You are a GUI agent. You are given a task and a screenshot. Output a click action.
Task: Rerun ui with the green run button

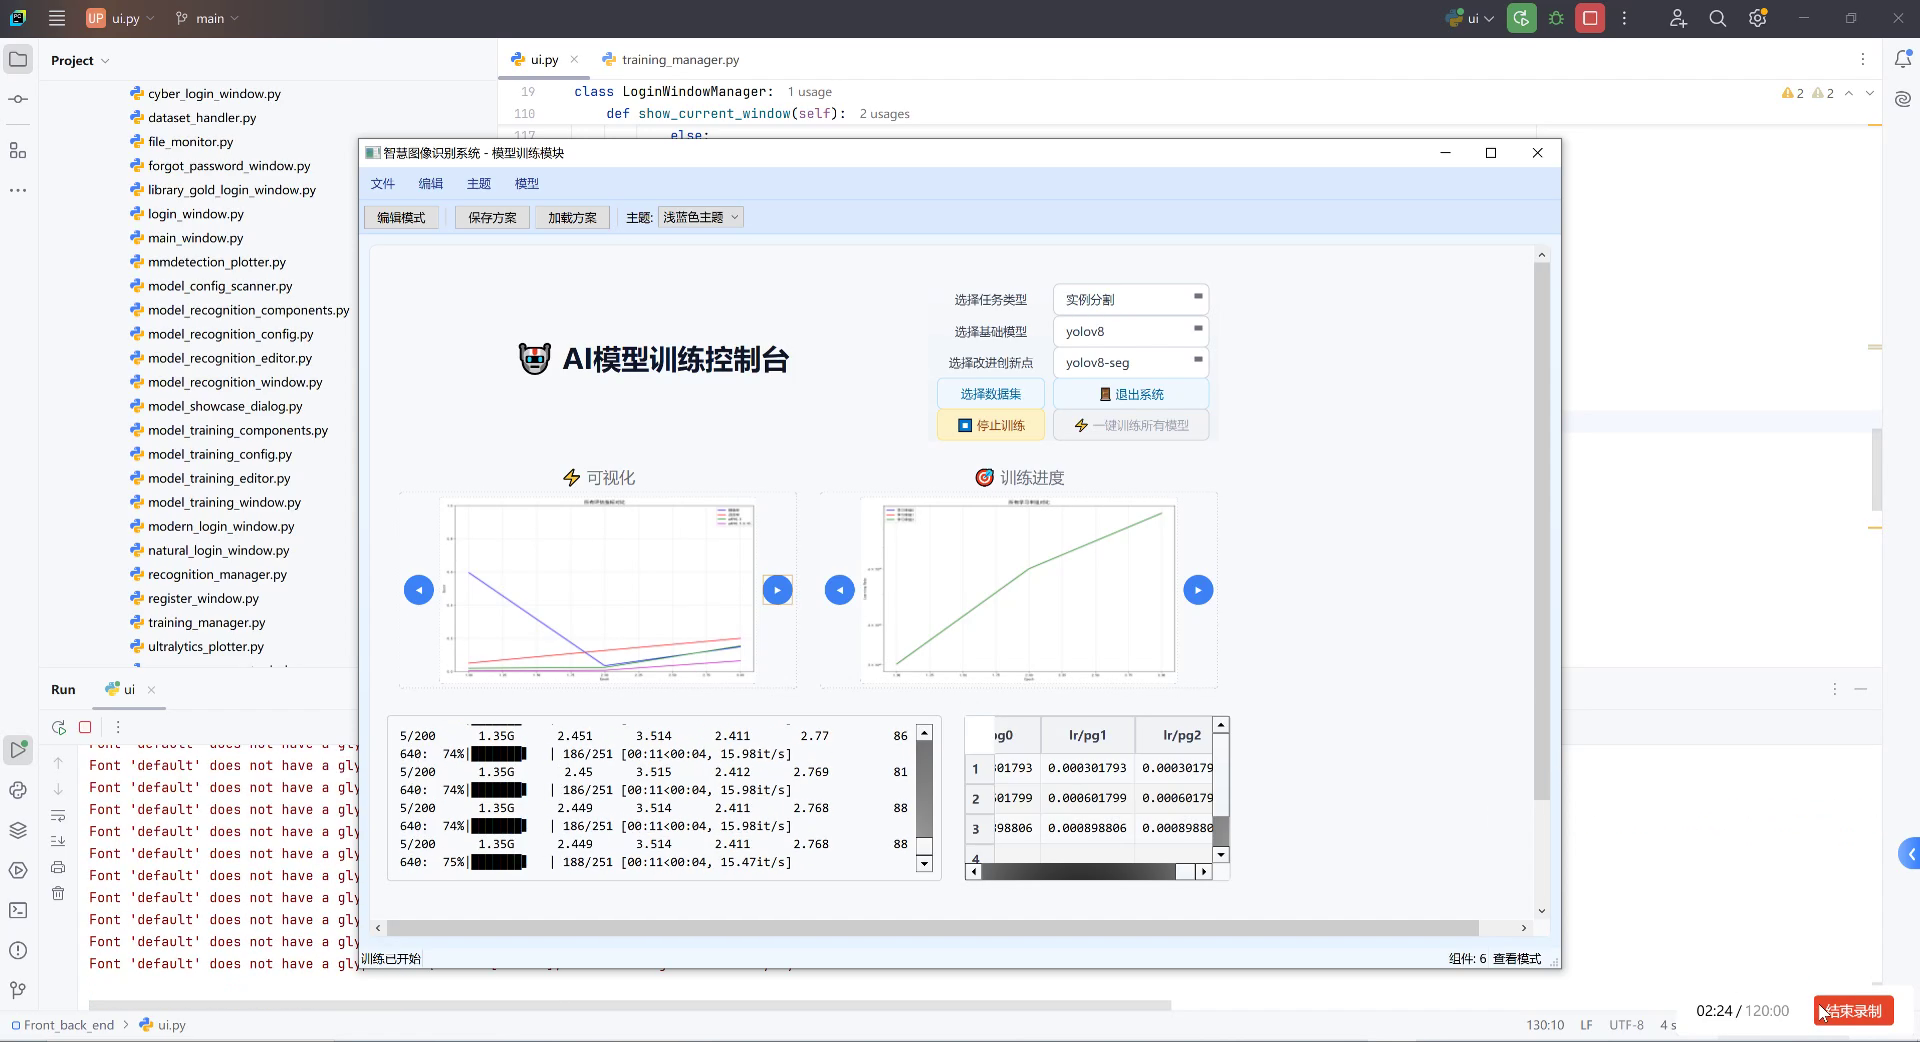1522,18
